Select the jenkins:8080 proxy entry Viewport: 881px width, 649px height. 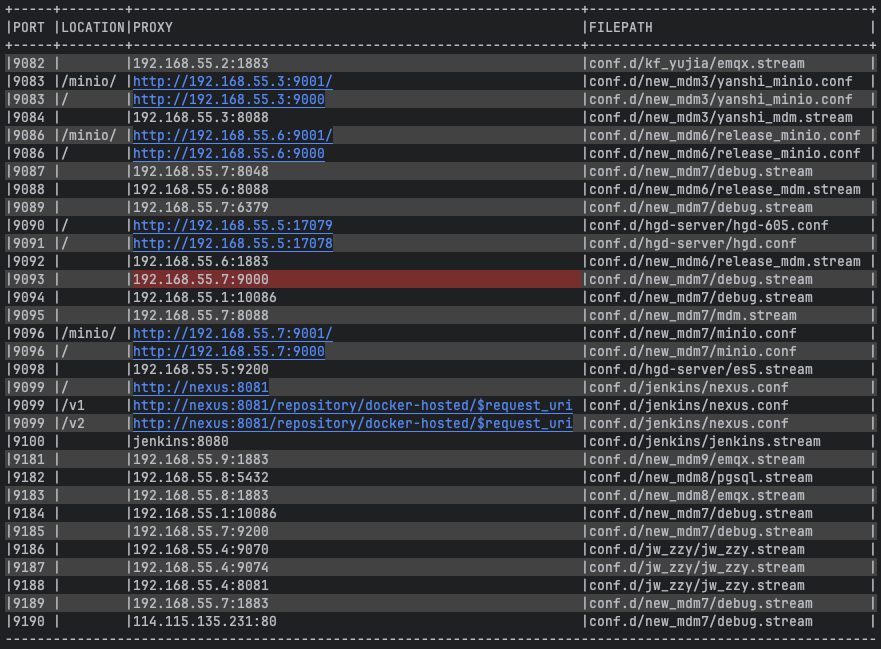click(180, 441)
